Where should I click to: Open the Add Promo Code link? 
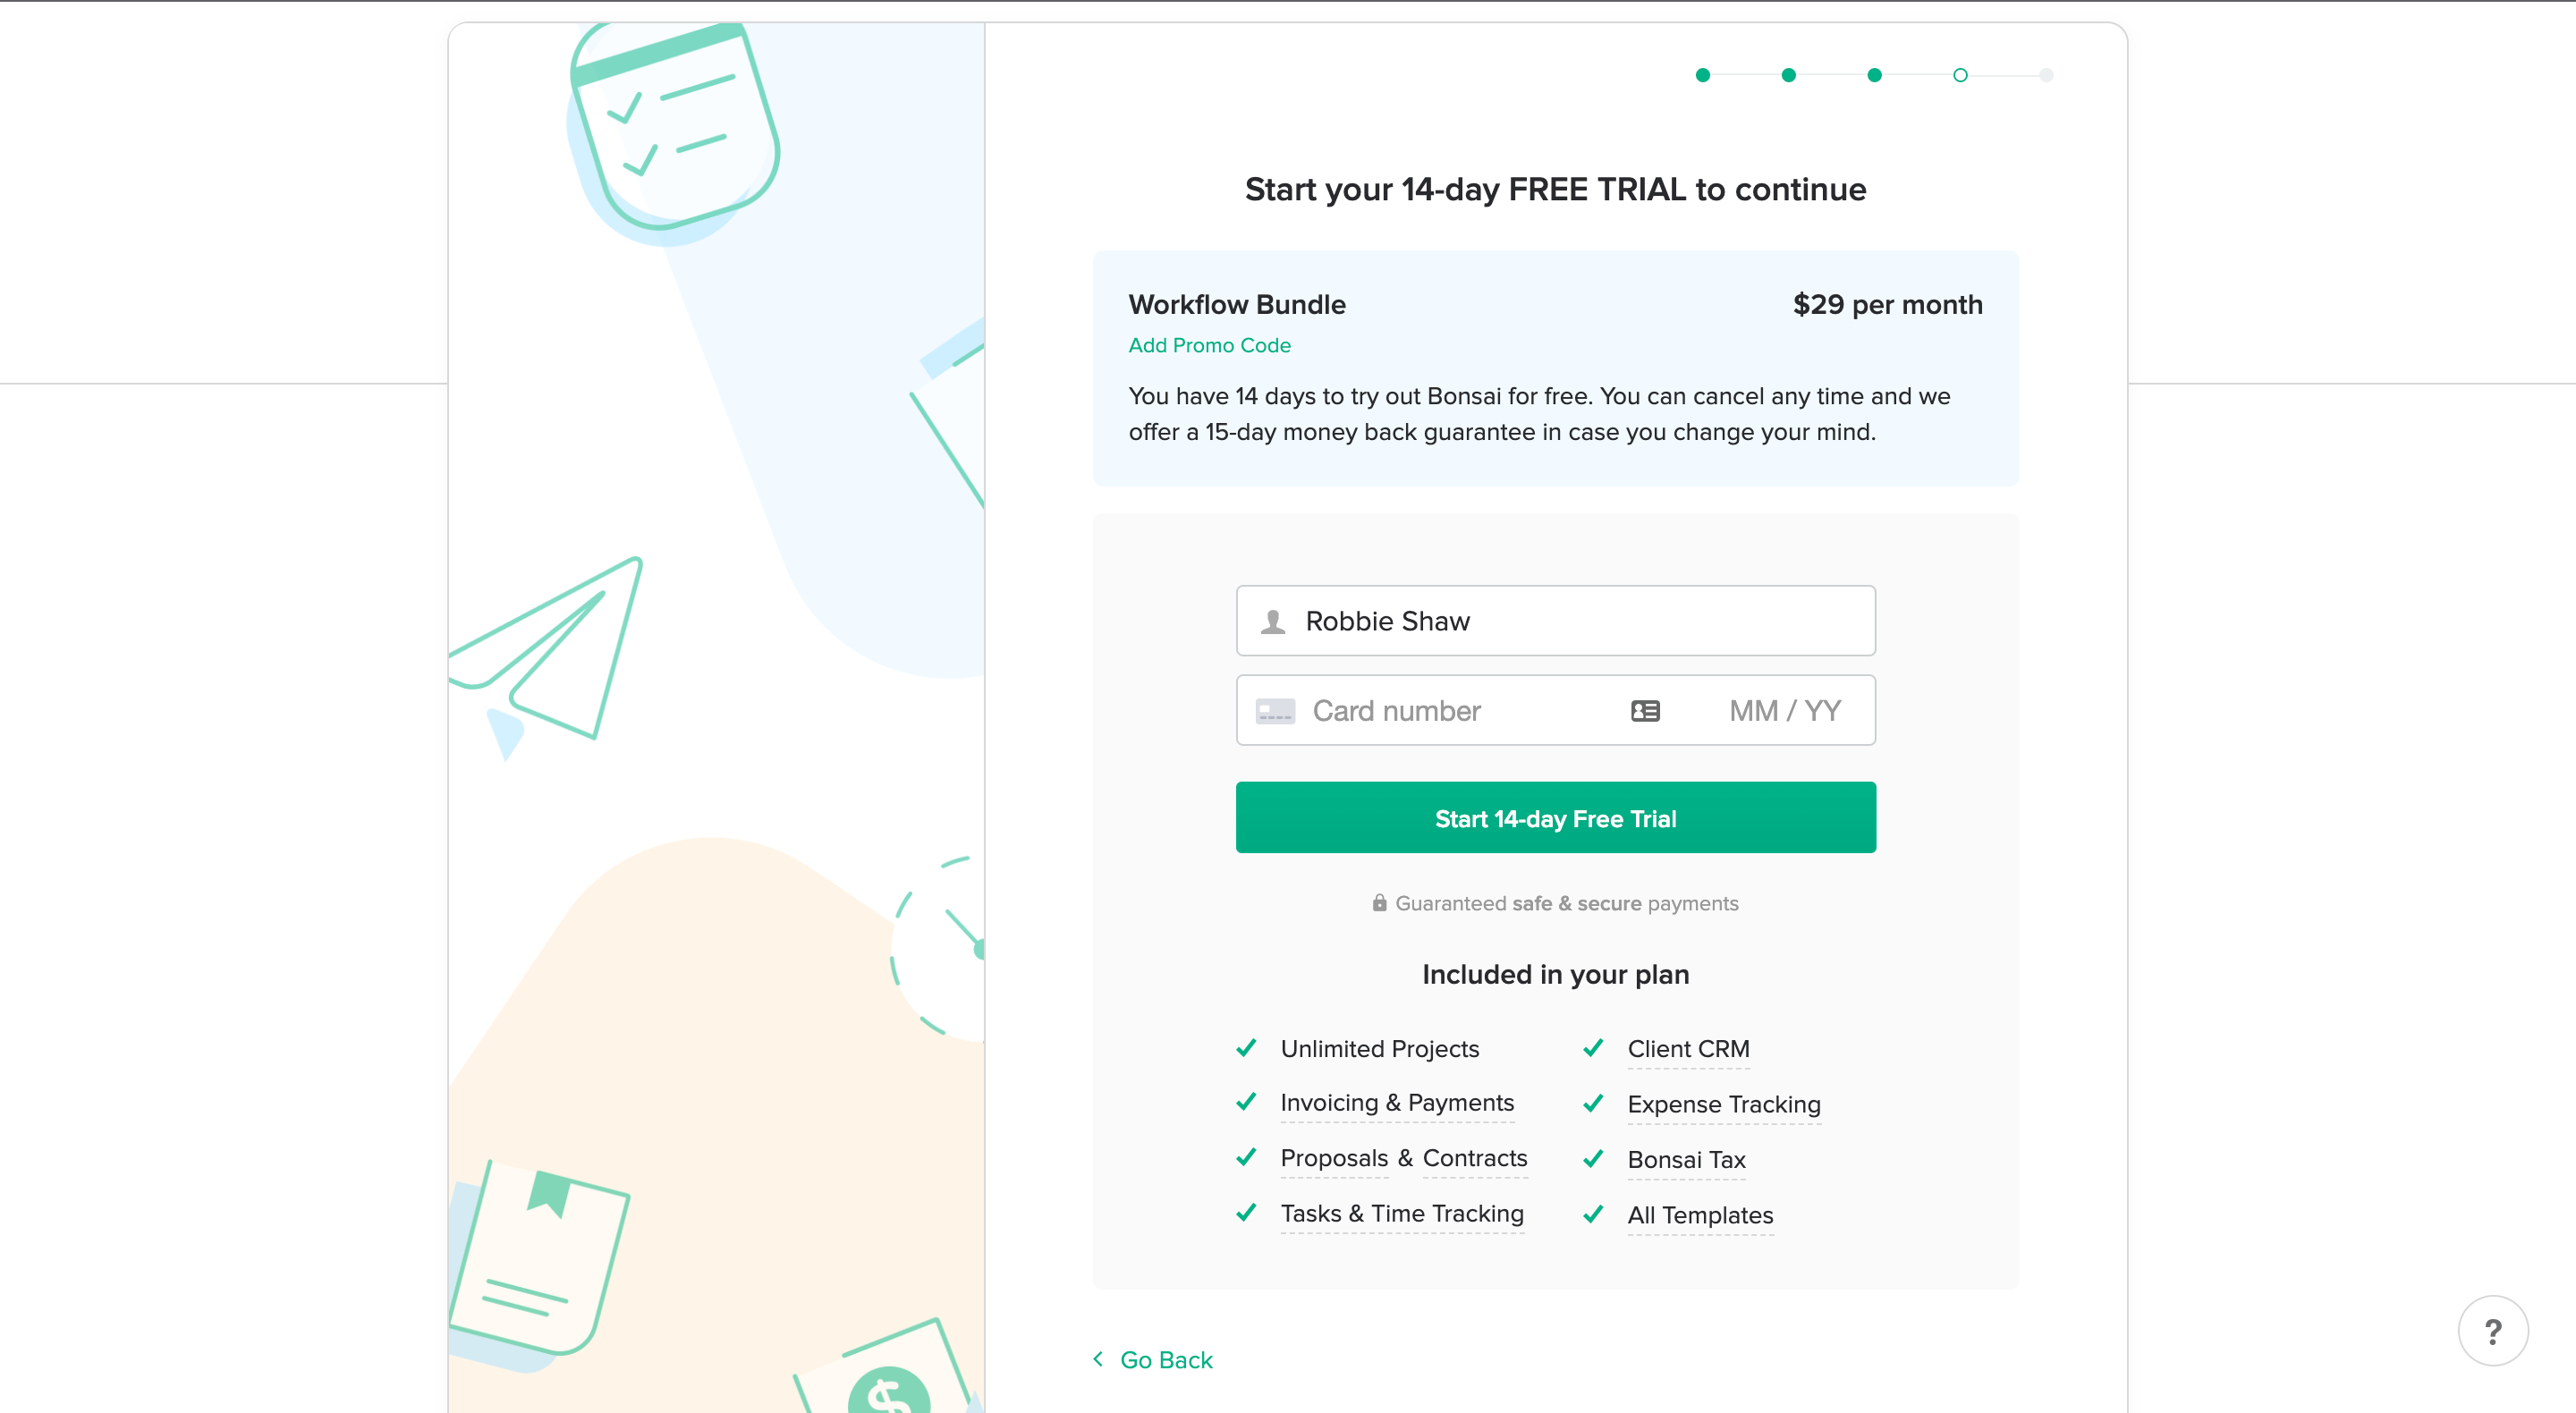click(x=1209, y=345)
